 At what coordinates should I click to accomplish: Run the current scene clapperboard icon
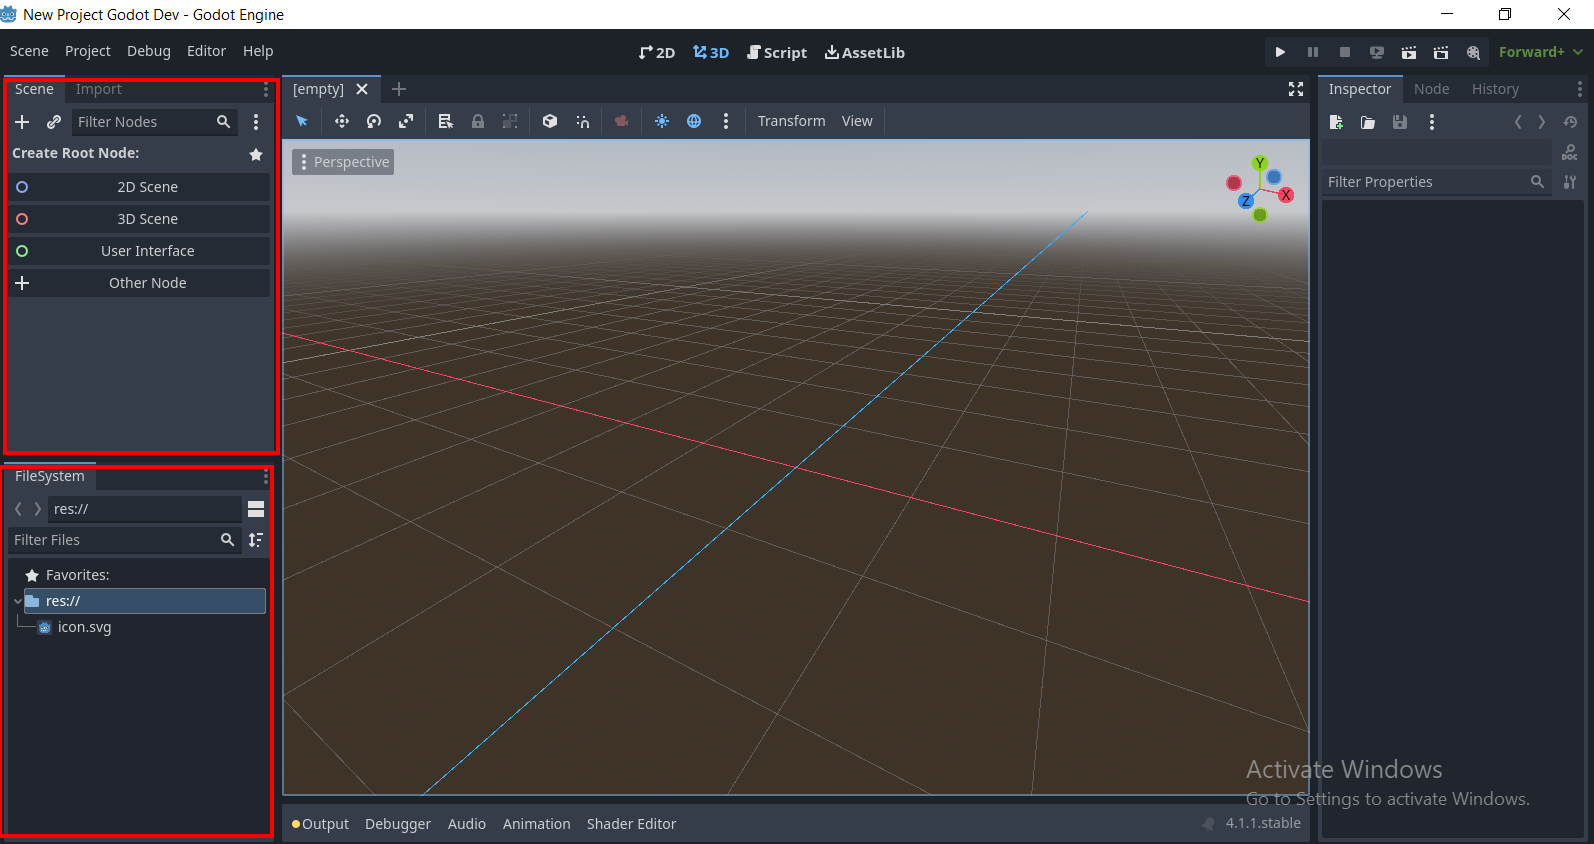[x=1409, y=52]
